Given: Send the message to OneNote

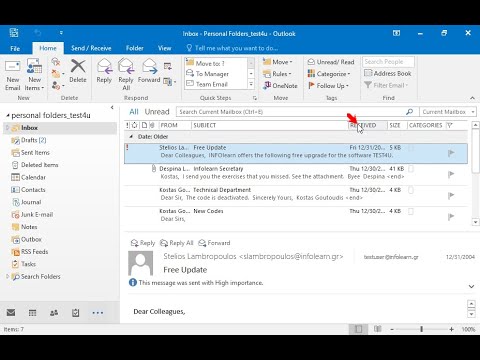Looking at the screenshot, I should tap(280, 85).
